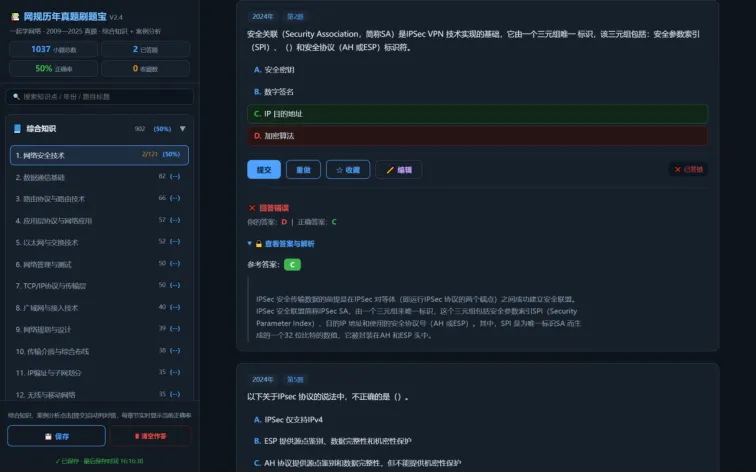Click the red X answered-wrong status badge
The image size is (756, 473).
point(688,169)
